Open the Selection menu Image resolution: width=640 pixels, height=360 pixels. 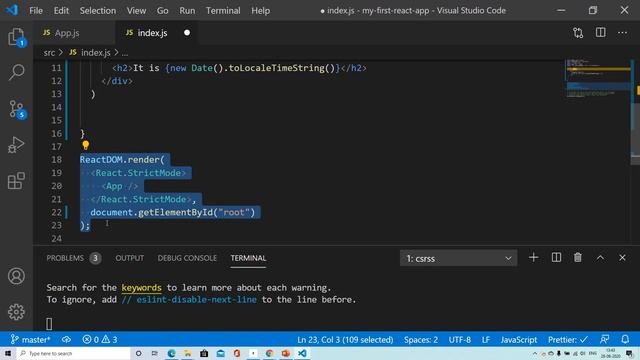[98, 11]
